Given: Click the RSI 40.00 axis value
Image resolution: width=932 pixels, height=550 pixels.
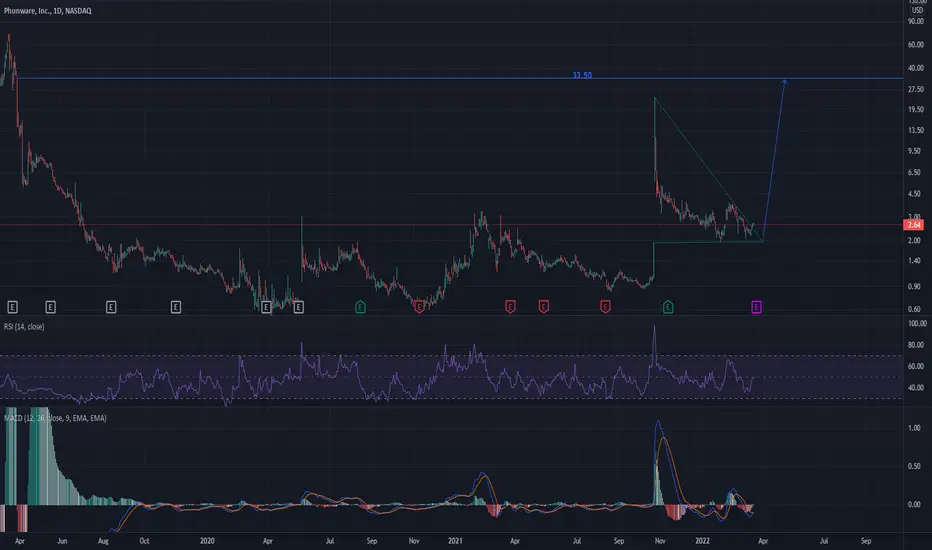Looking at the screenshot, I should (915, 388).
